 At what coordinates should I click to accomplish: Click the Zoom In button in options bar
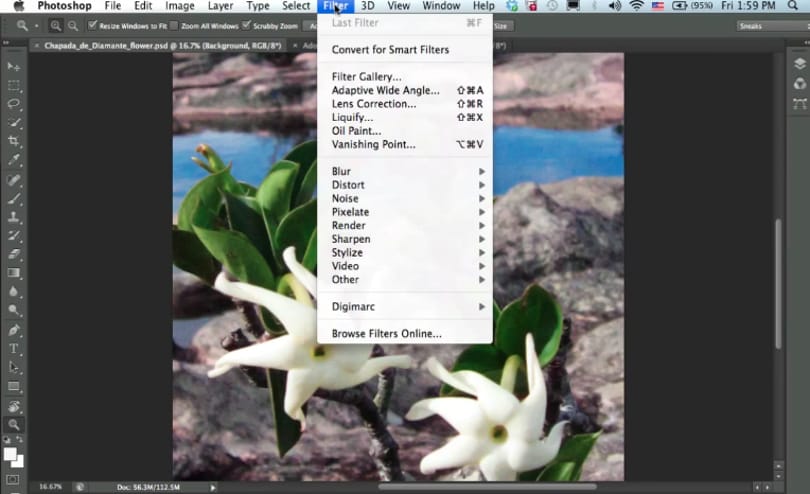55,25
